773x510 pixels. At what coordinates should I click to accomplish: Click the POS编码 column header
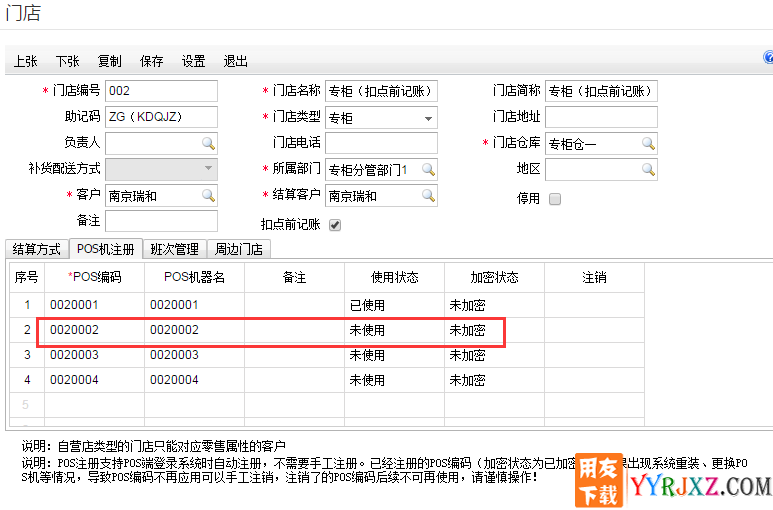click(95, 277)
